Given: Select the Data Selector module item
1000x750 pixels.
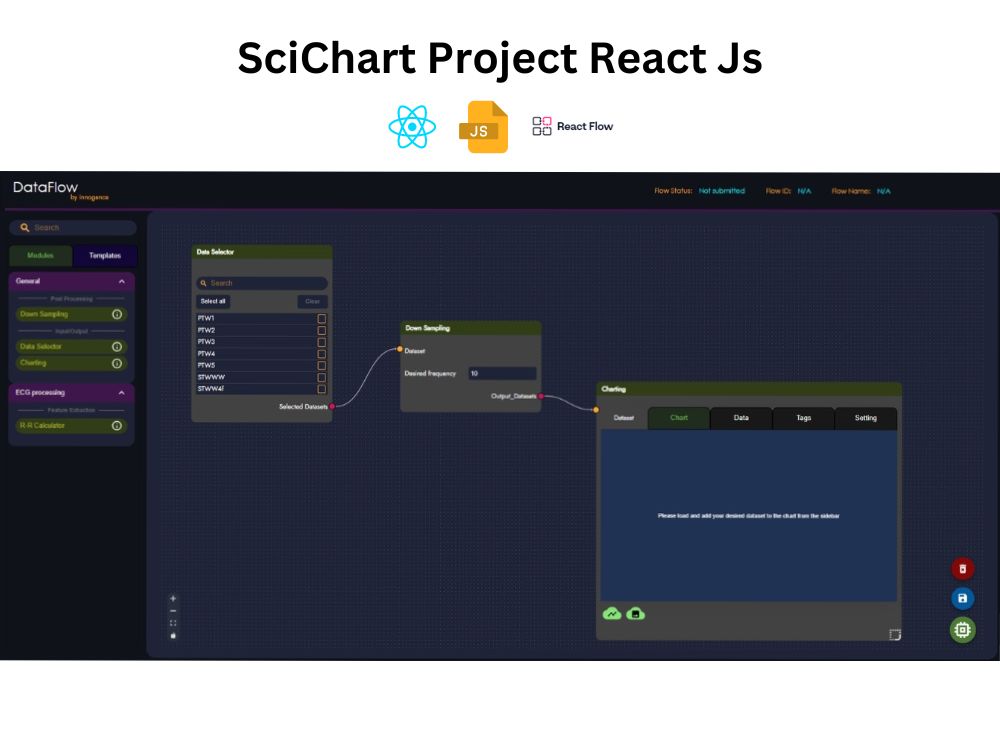Looking at the screenshot, I should click(x=71, y=347).
